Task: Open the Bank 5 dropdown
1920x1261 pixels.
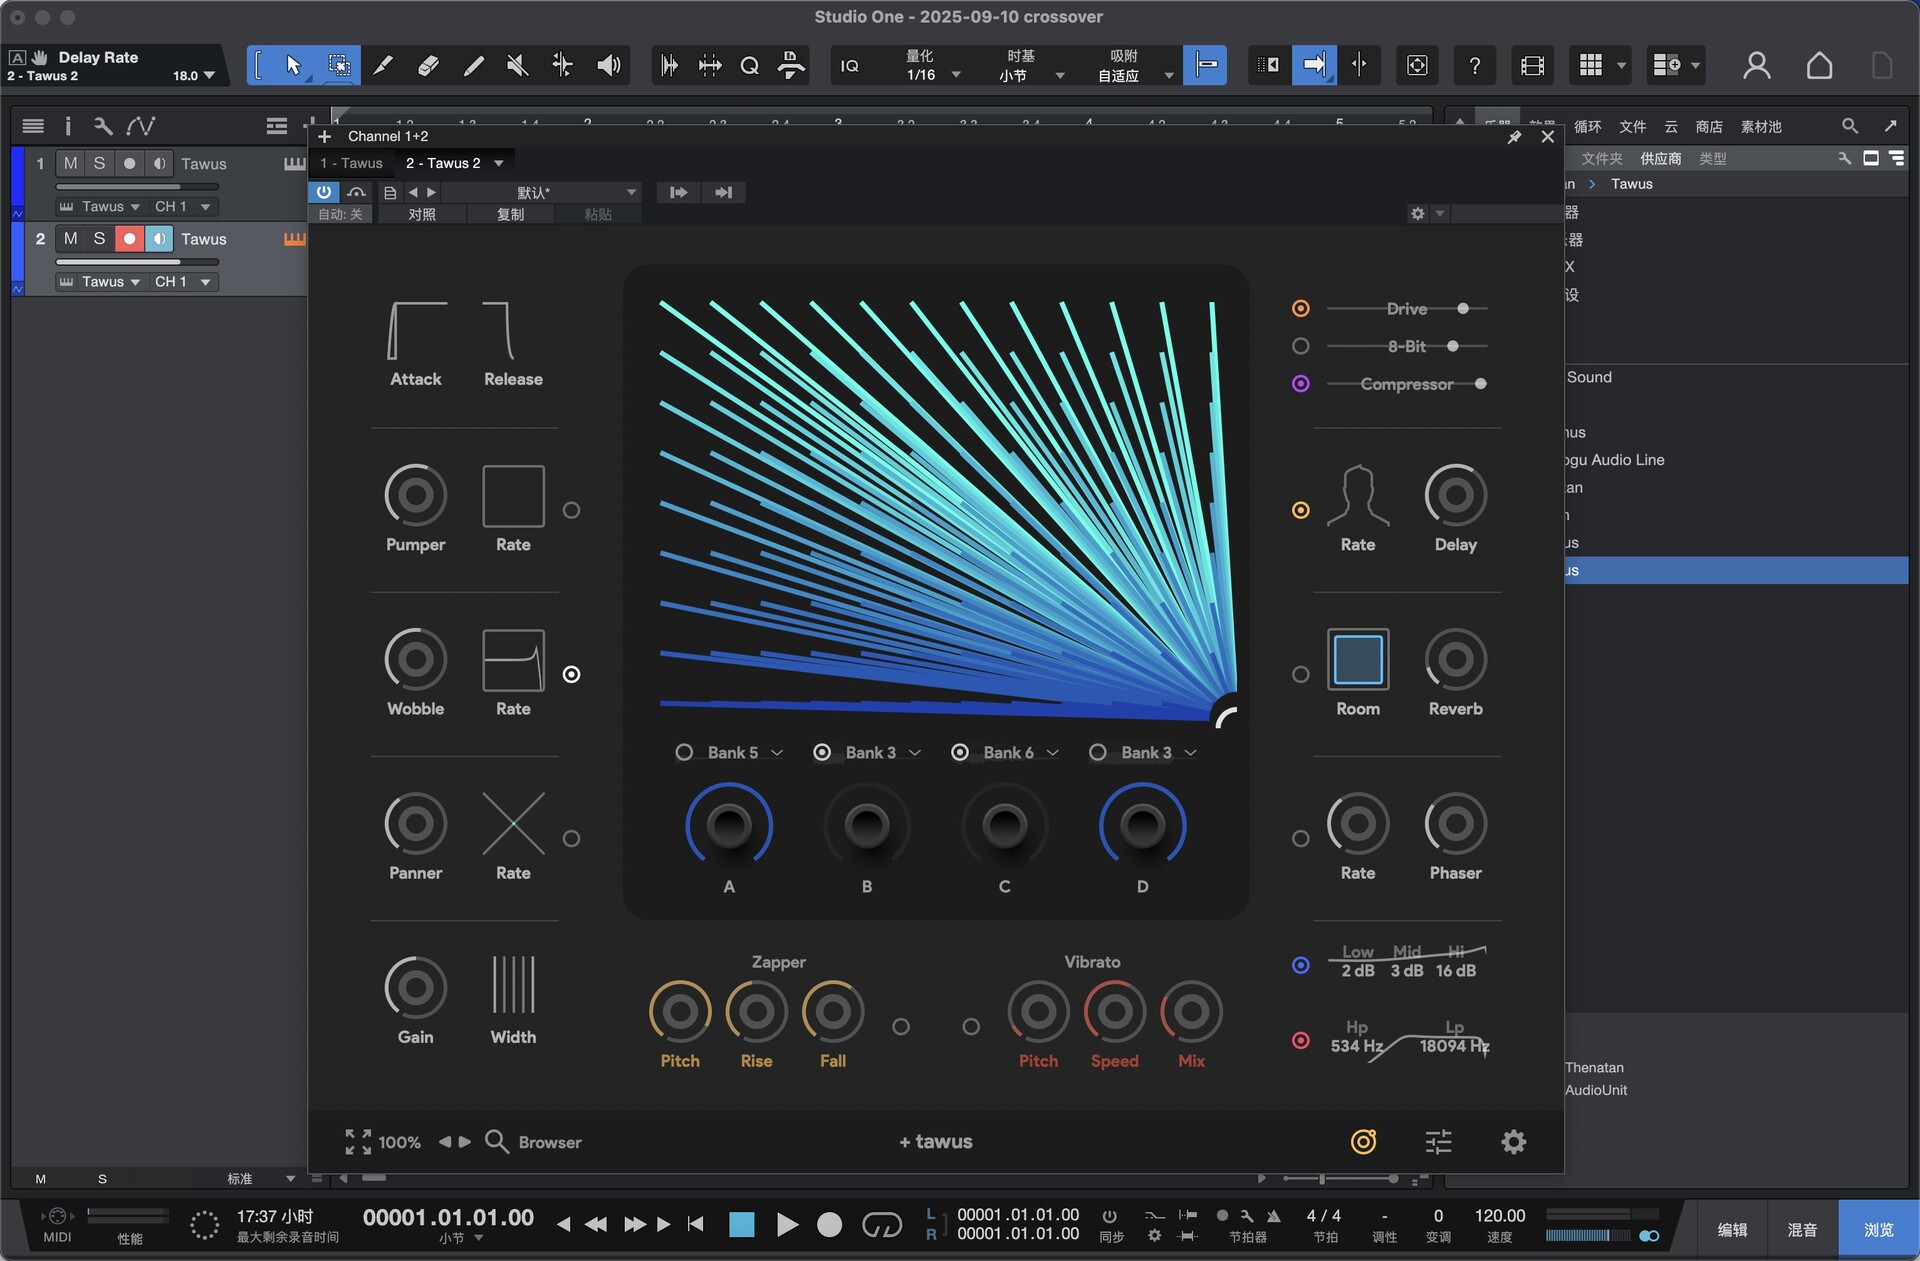Action: coord(745,753)
